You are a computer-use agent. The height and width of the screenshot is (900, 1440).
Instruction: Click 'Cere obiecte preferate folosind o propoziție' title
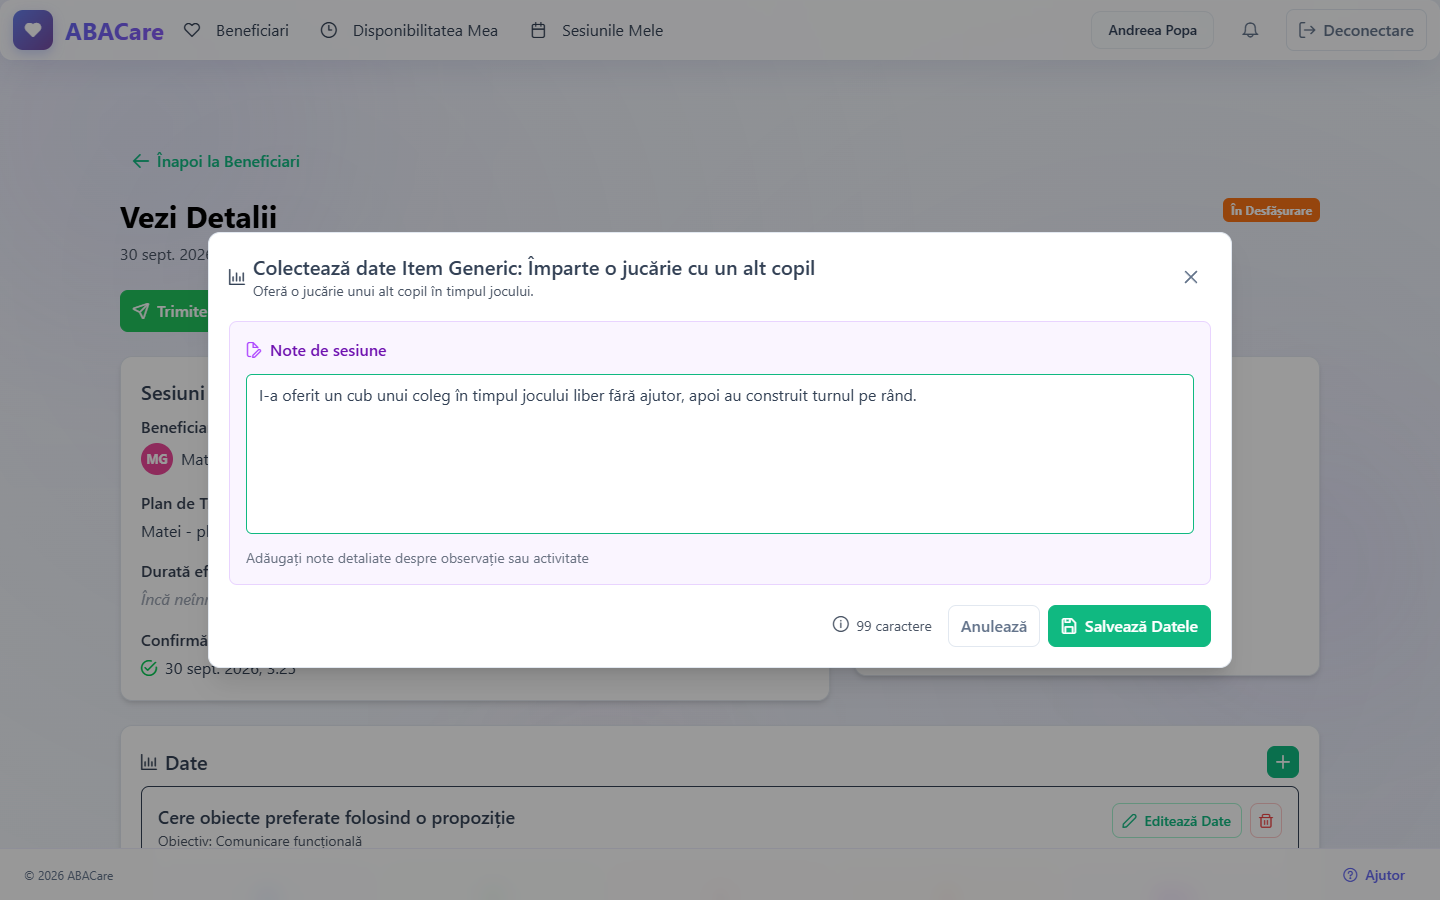point(336,817)
